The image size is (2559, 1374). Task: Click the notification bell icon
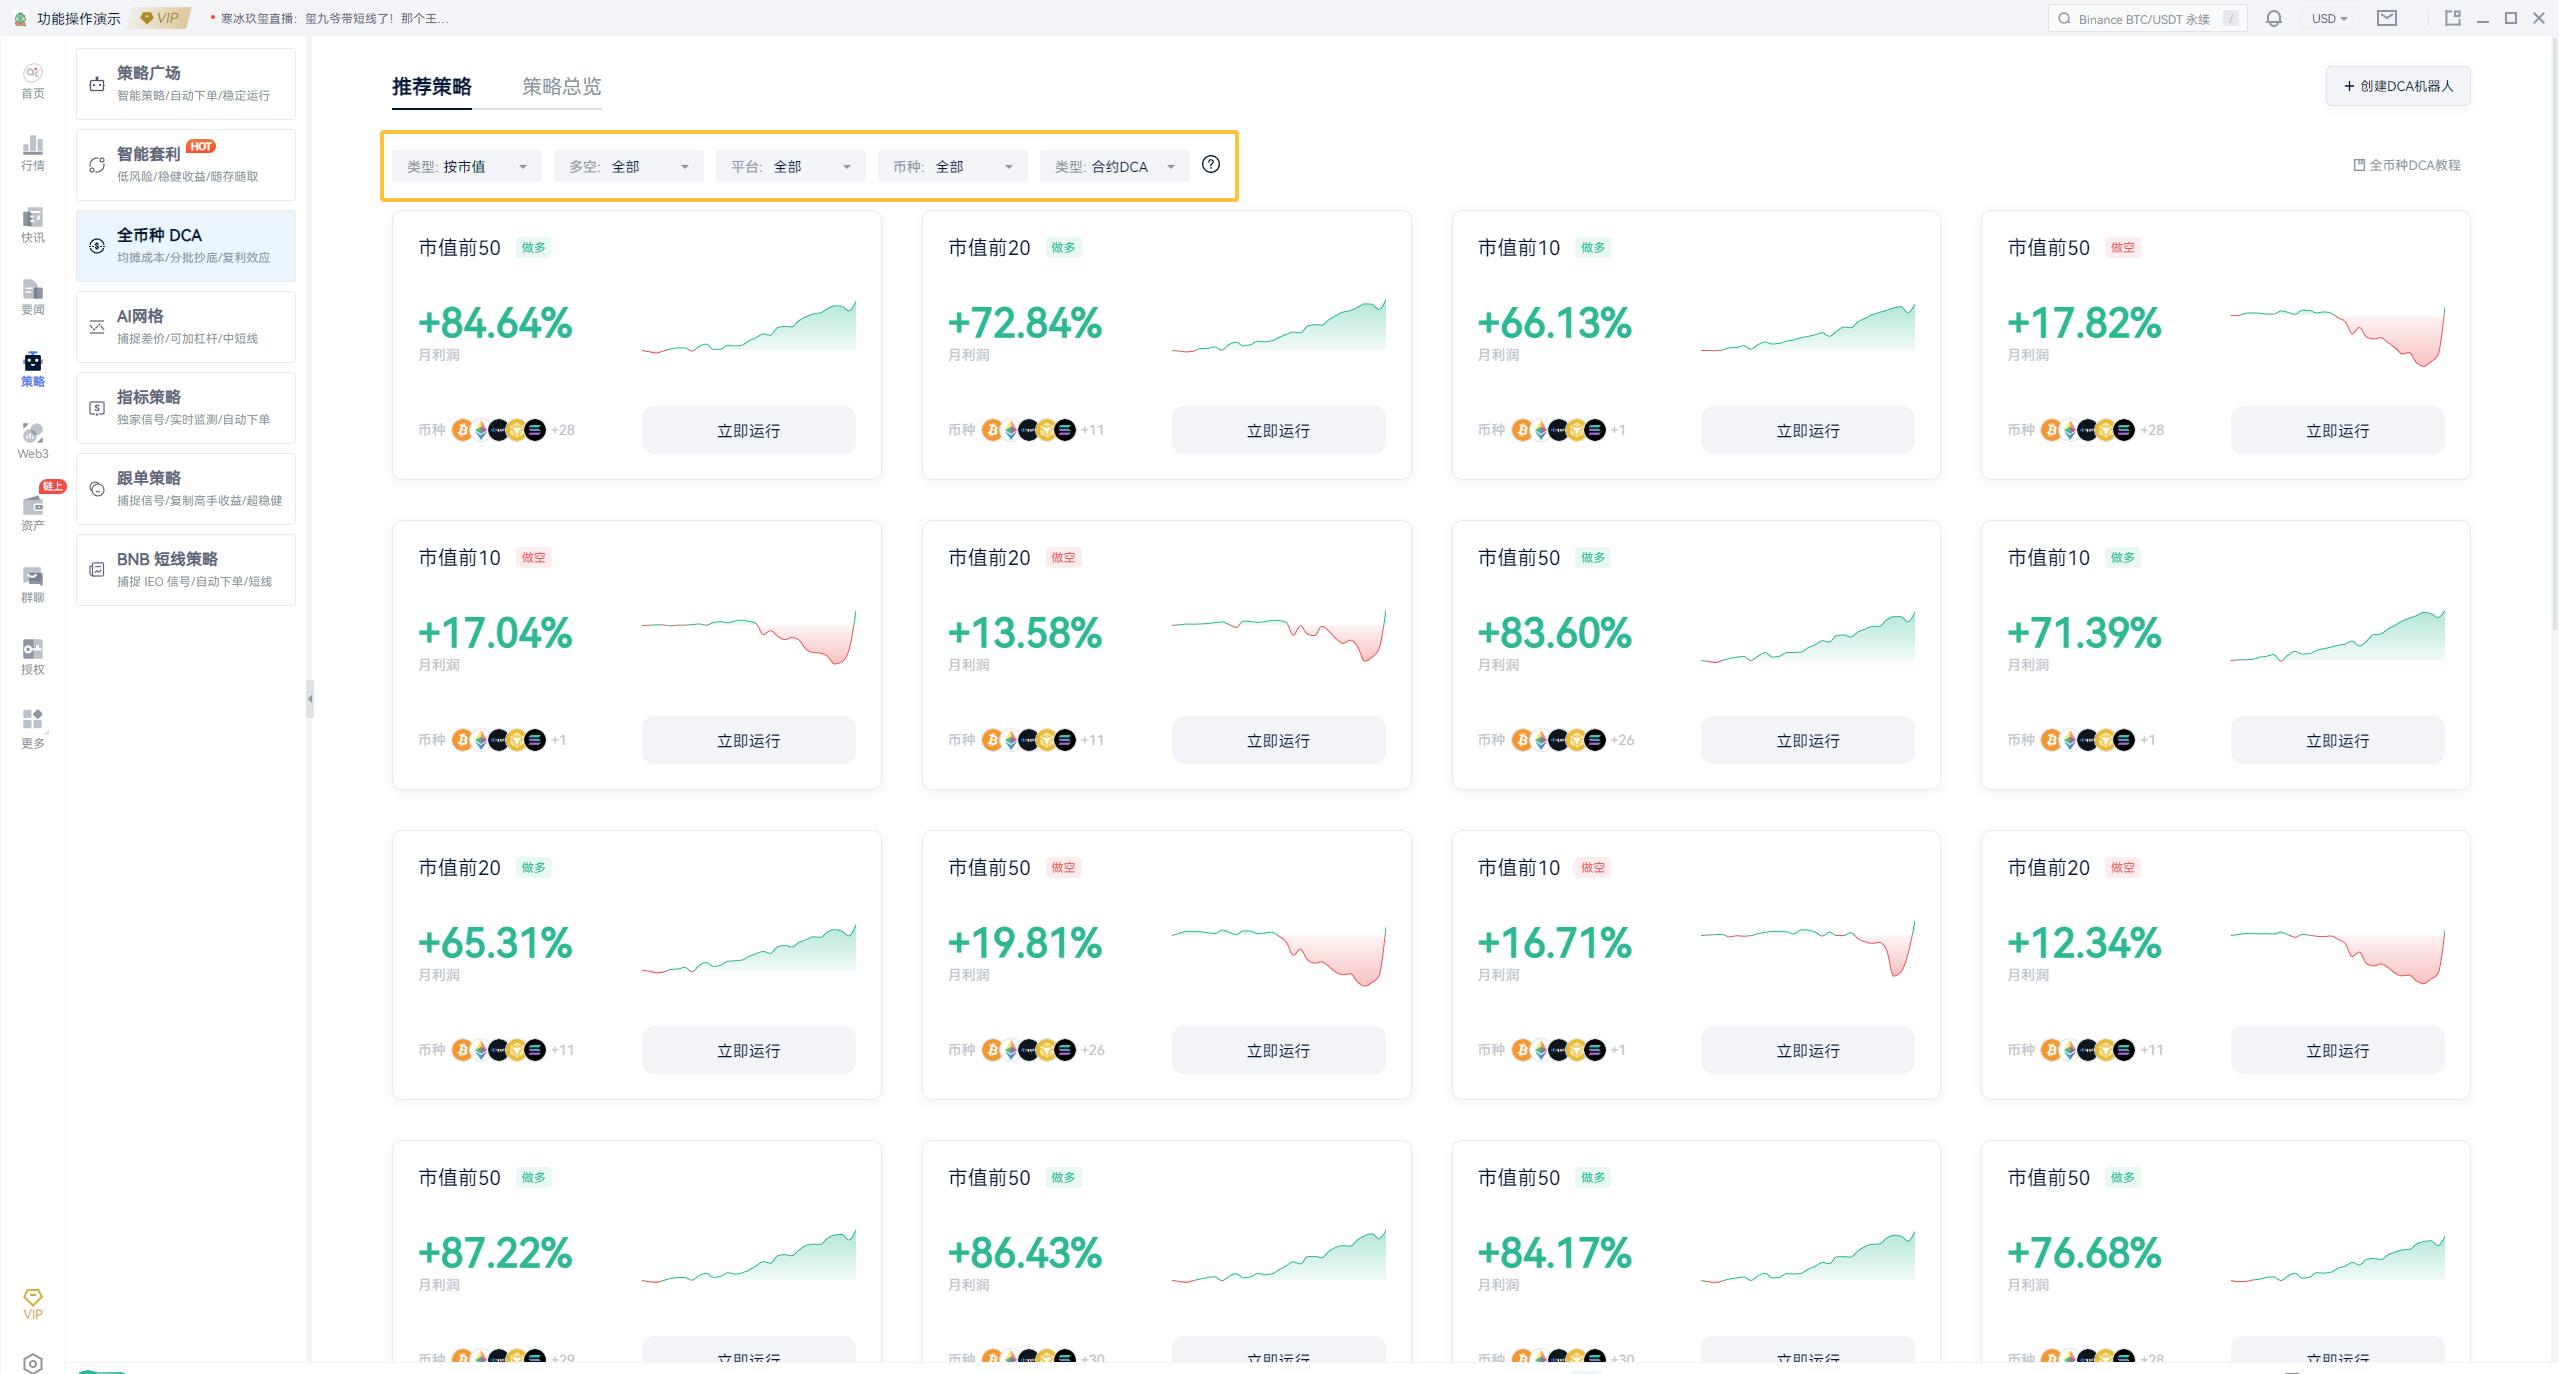(x=2273, y=19)
